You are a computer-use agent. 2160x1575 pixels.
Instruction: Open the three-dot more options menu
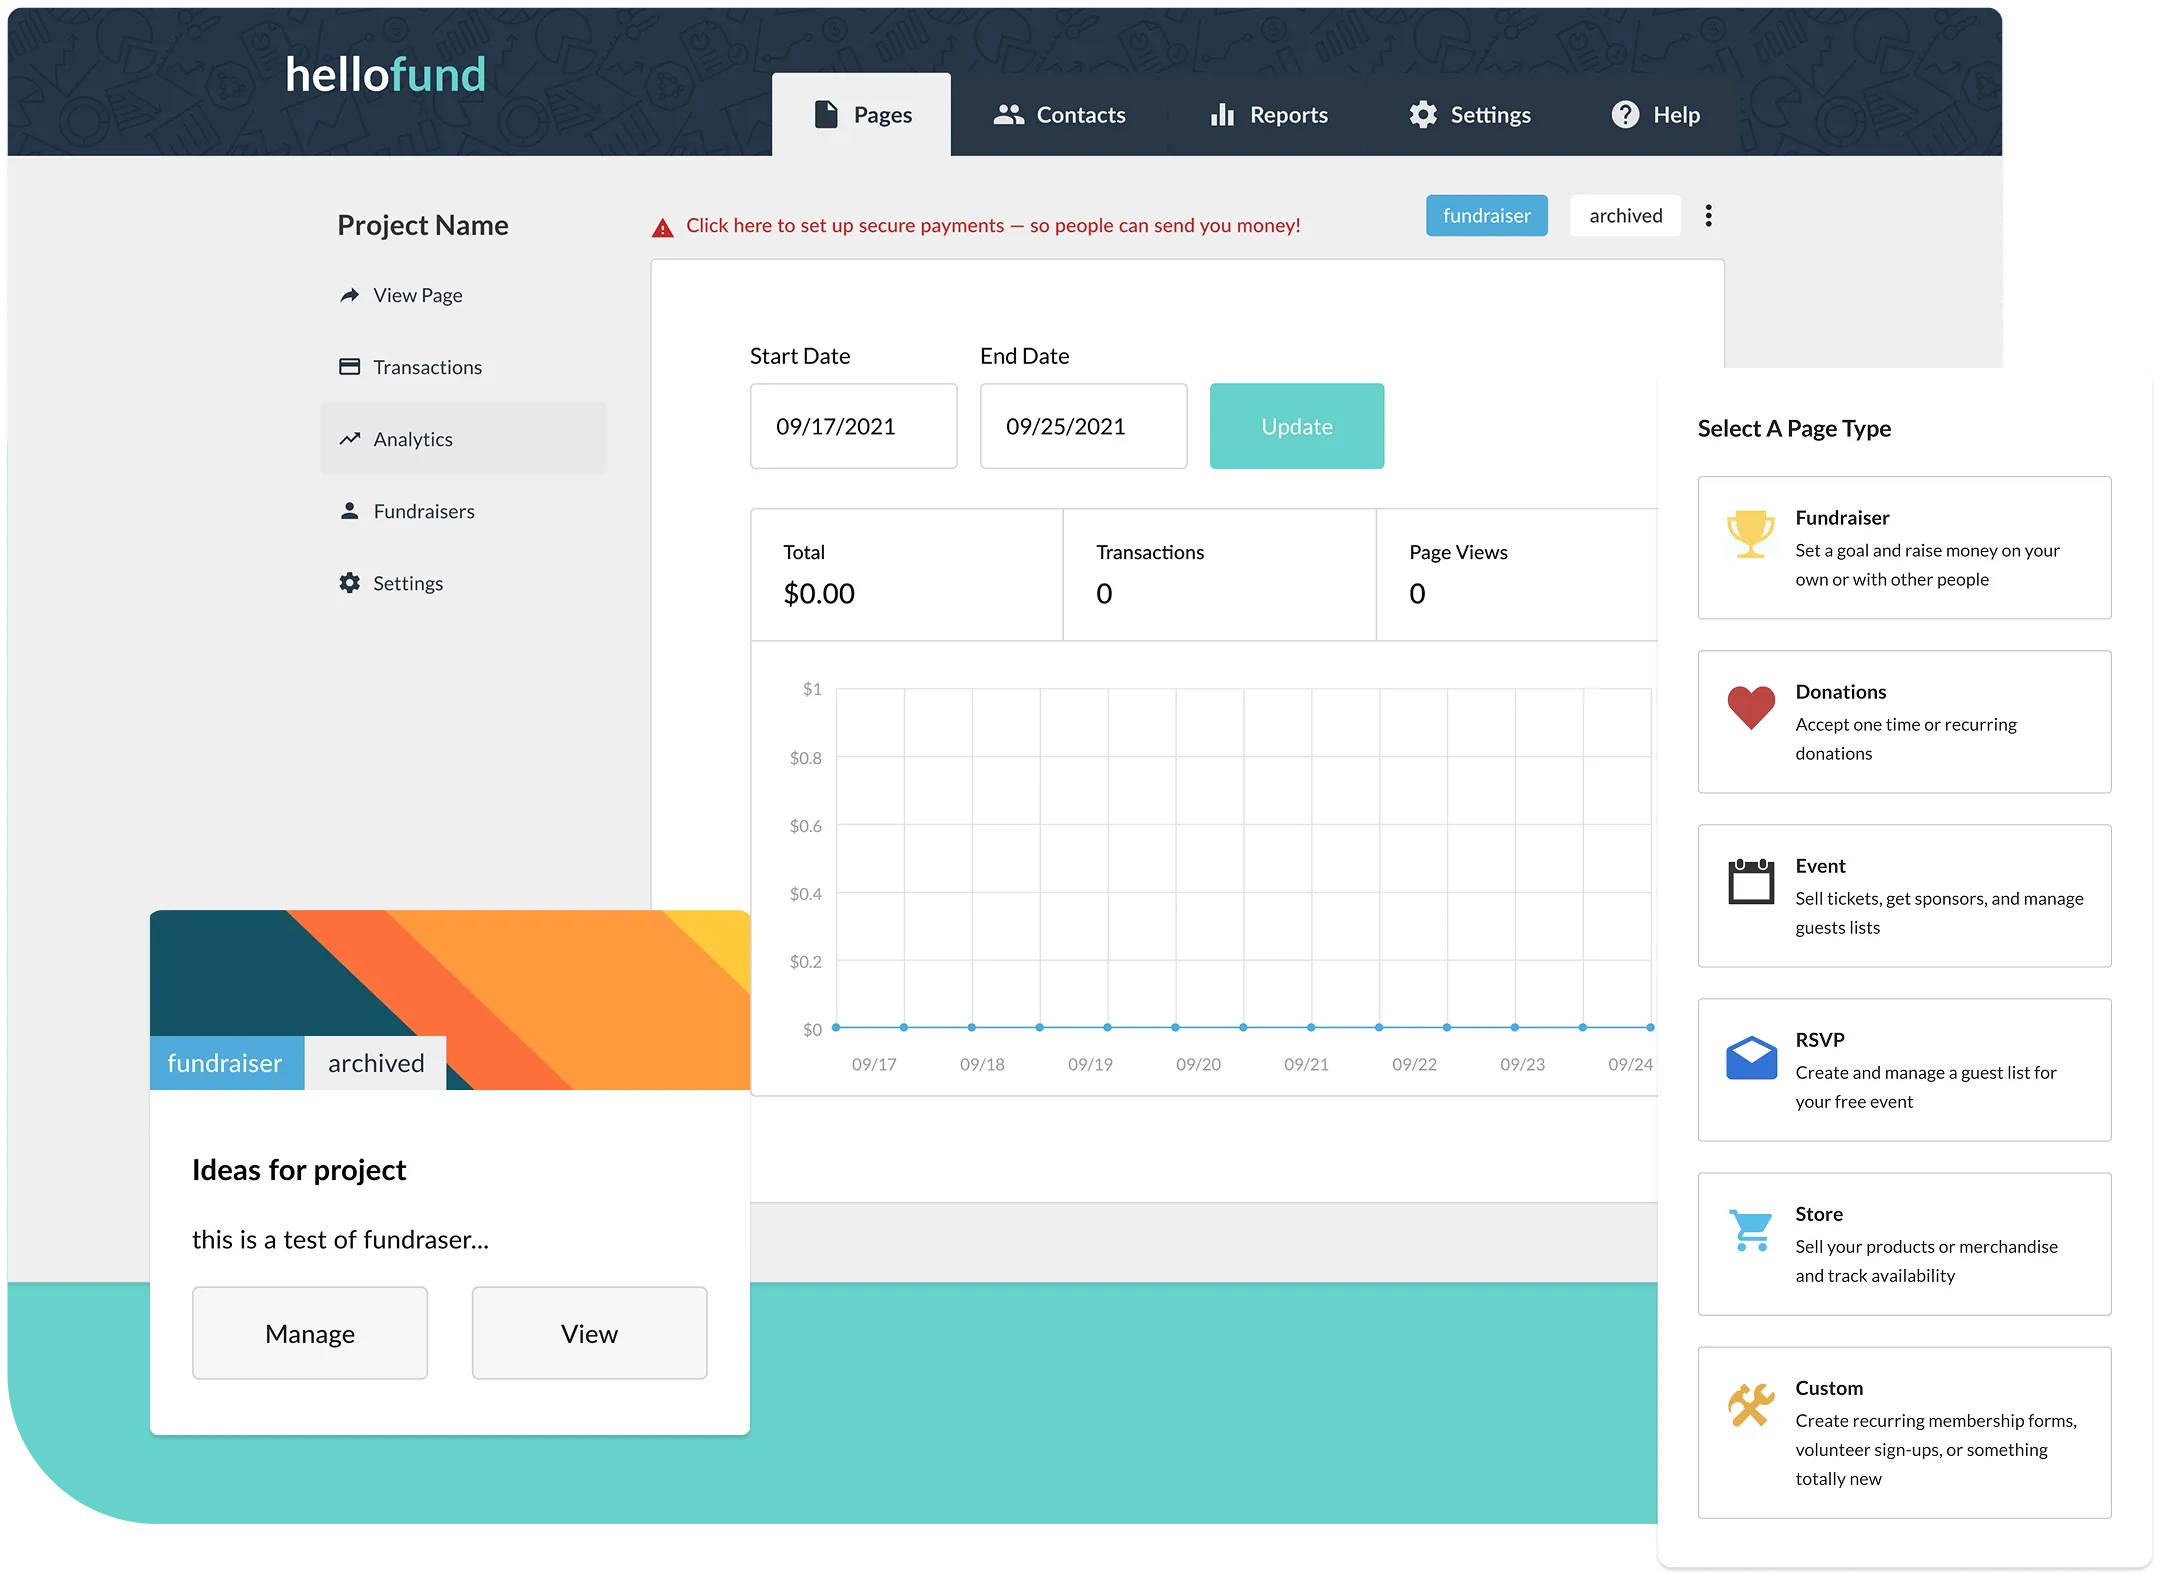[x=1708, y=216]
